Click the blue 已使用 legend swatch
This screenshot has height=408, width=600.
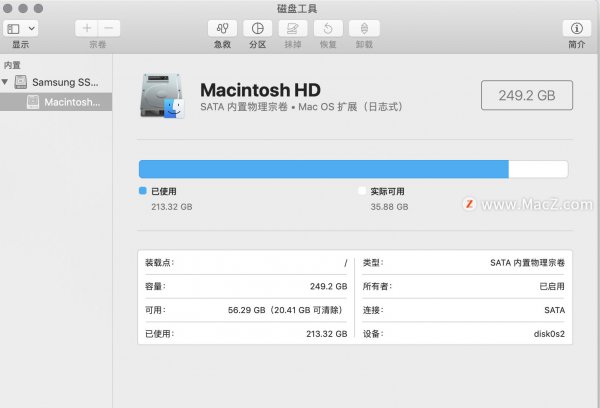click(143, 189)
